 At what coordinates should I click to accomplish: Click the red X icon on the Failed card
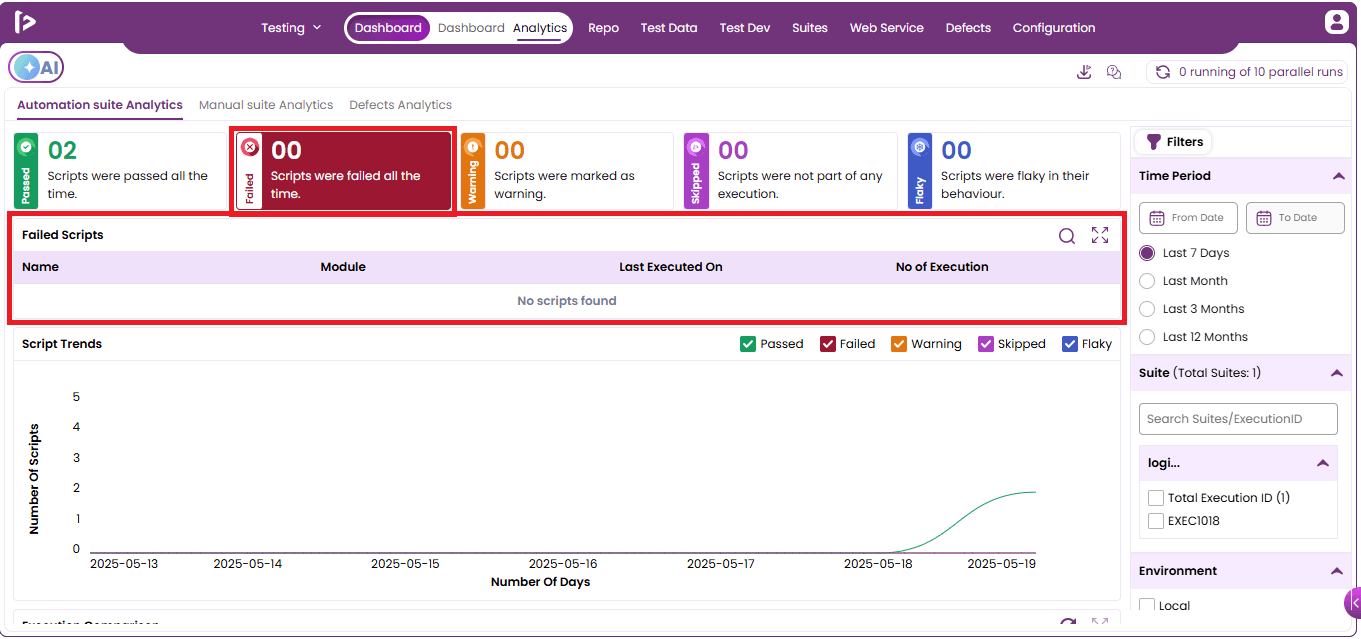[250, 148]
